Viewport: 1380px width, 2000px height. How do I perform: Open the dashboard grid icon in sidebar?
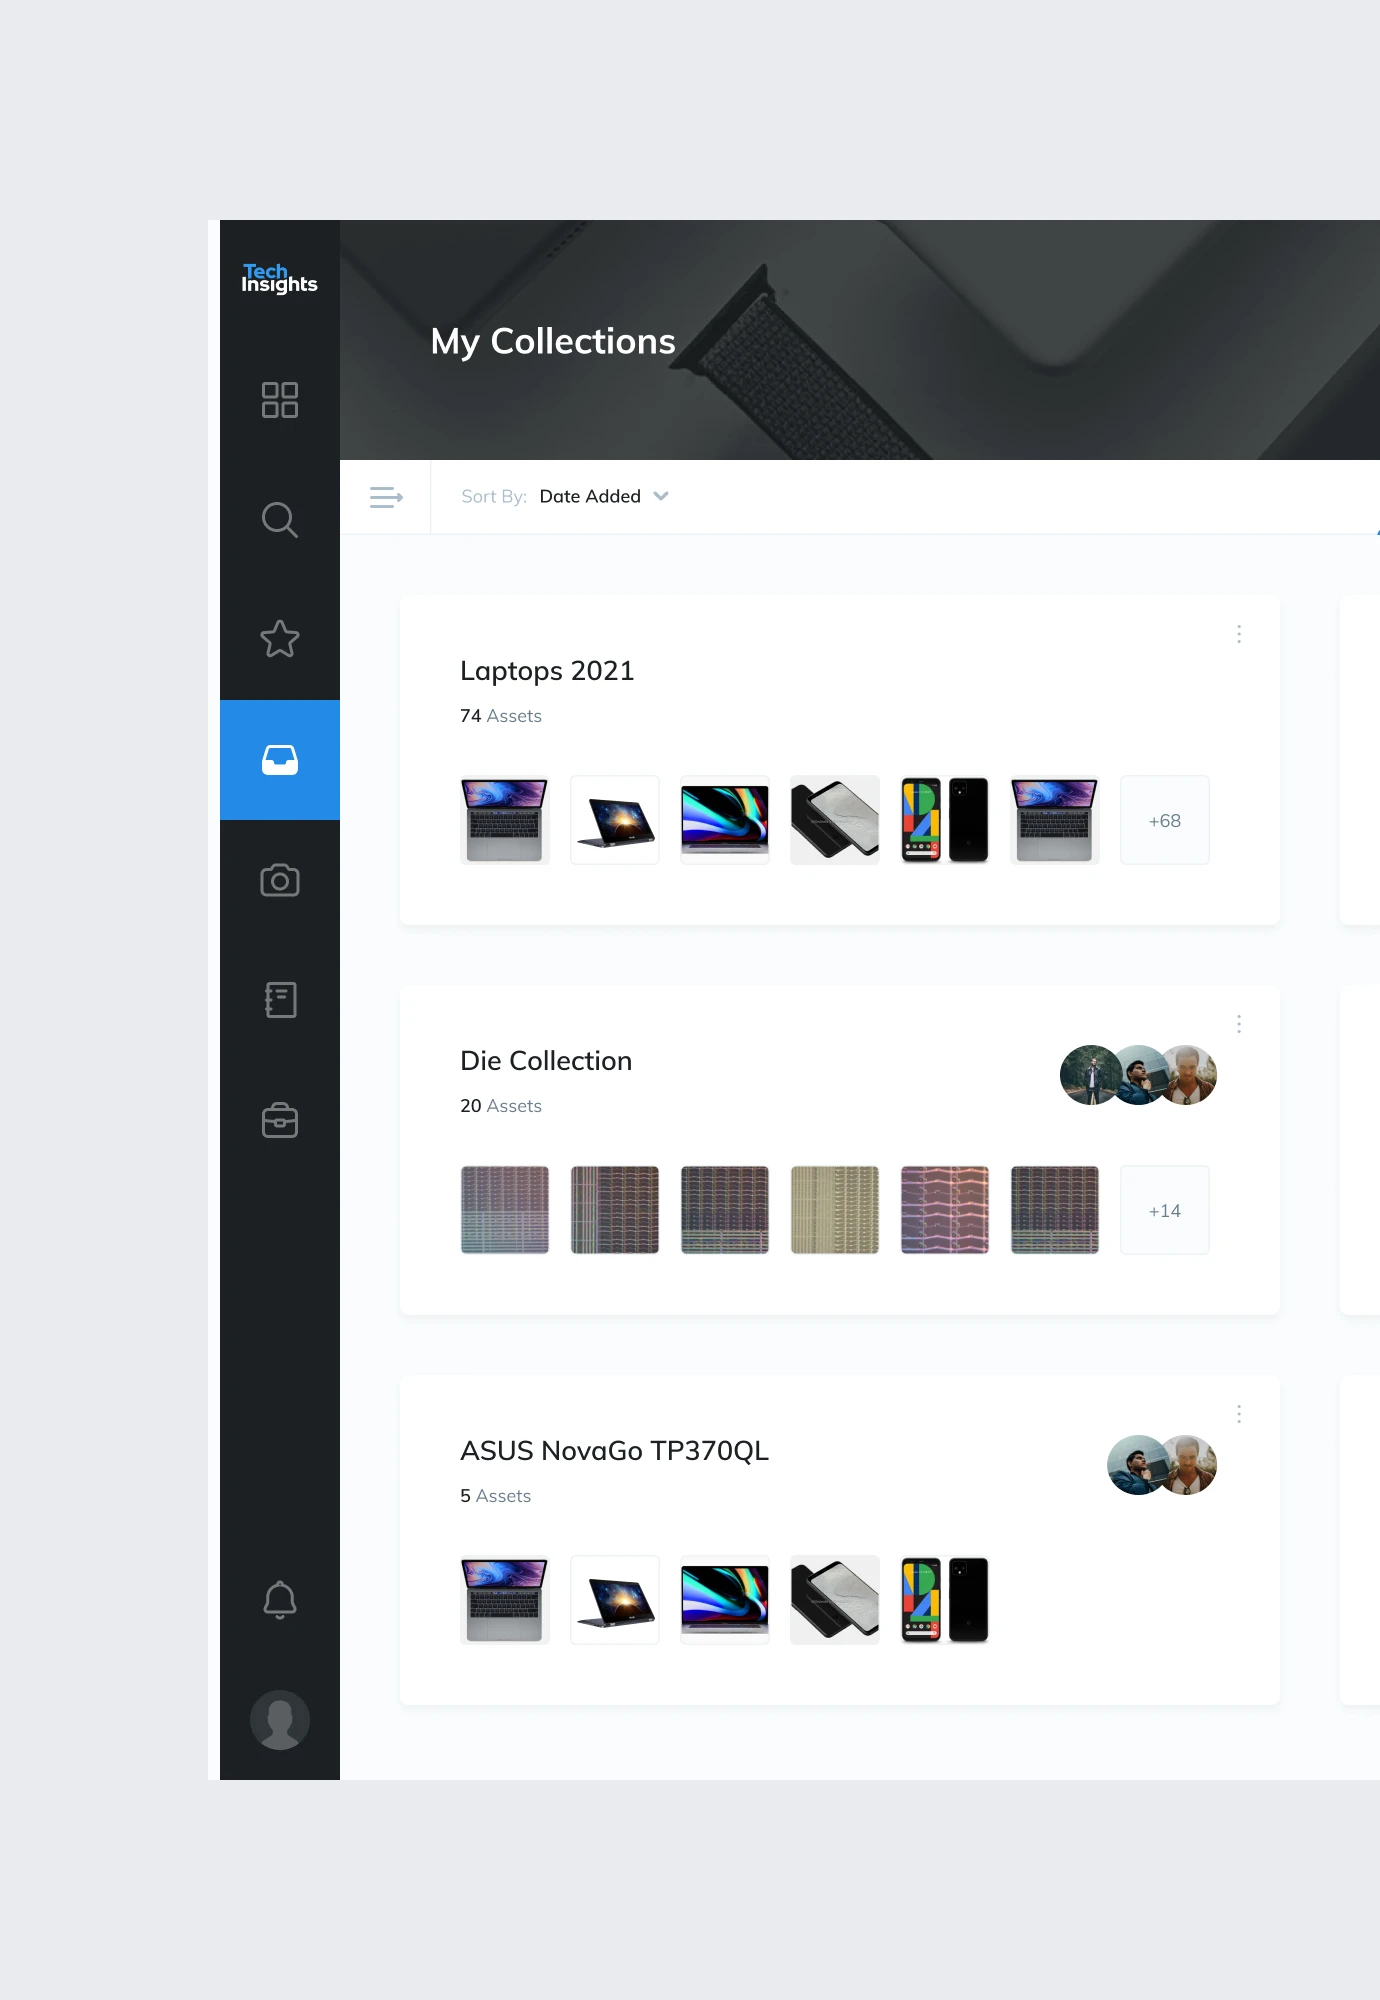click(279, 400)
